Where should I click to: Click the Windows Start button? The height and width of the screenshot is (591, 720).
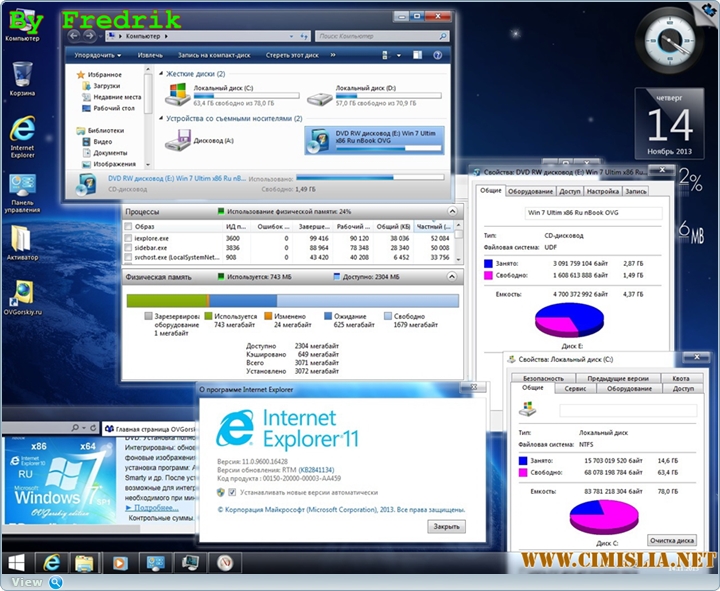18,561
